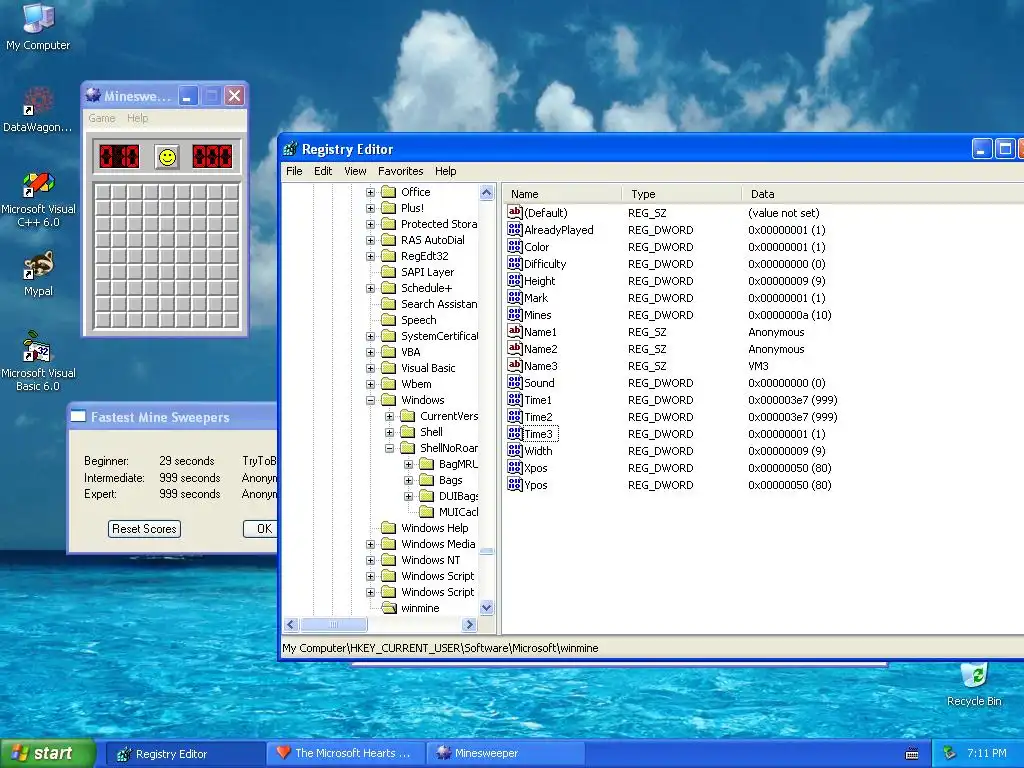Click the network tray icon beside clock
This screenshot has height=768, width=1024.
(x=950, y=753)
